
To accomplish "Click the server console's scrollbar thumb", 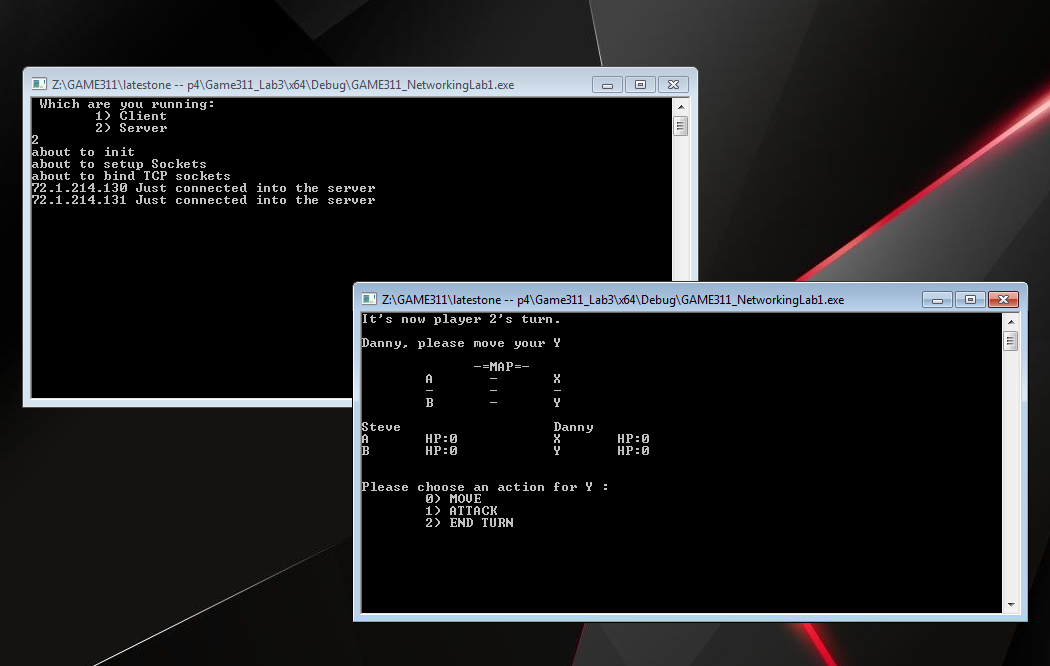I will tap(680, 126).
